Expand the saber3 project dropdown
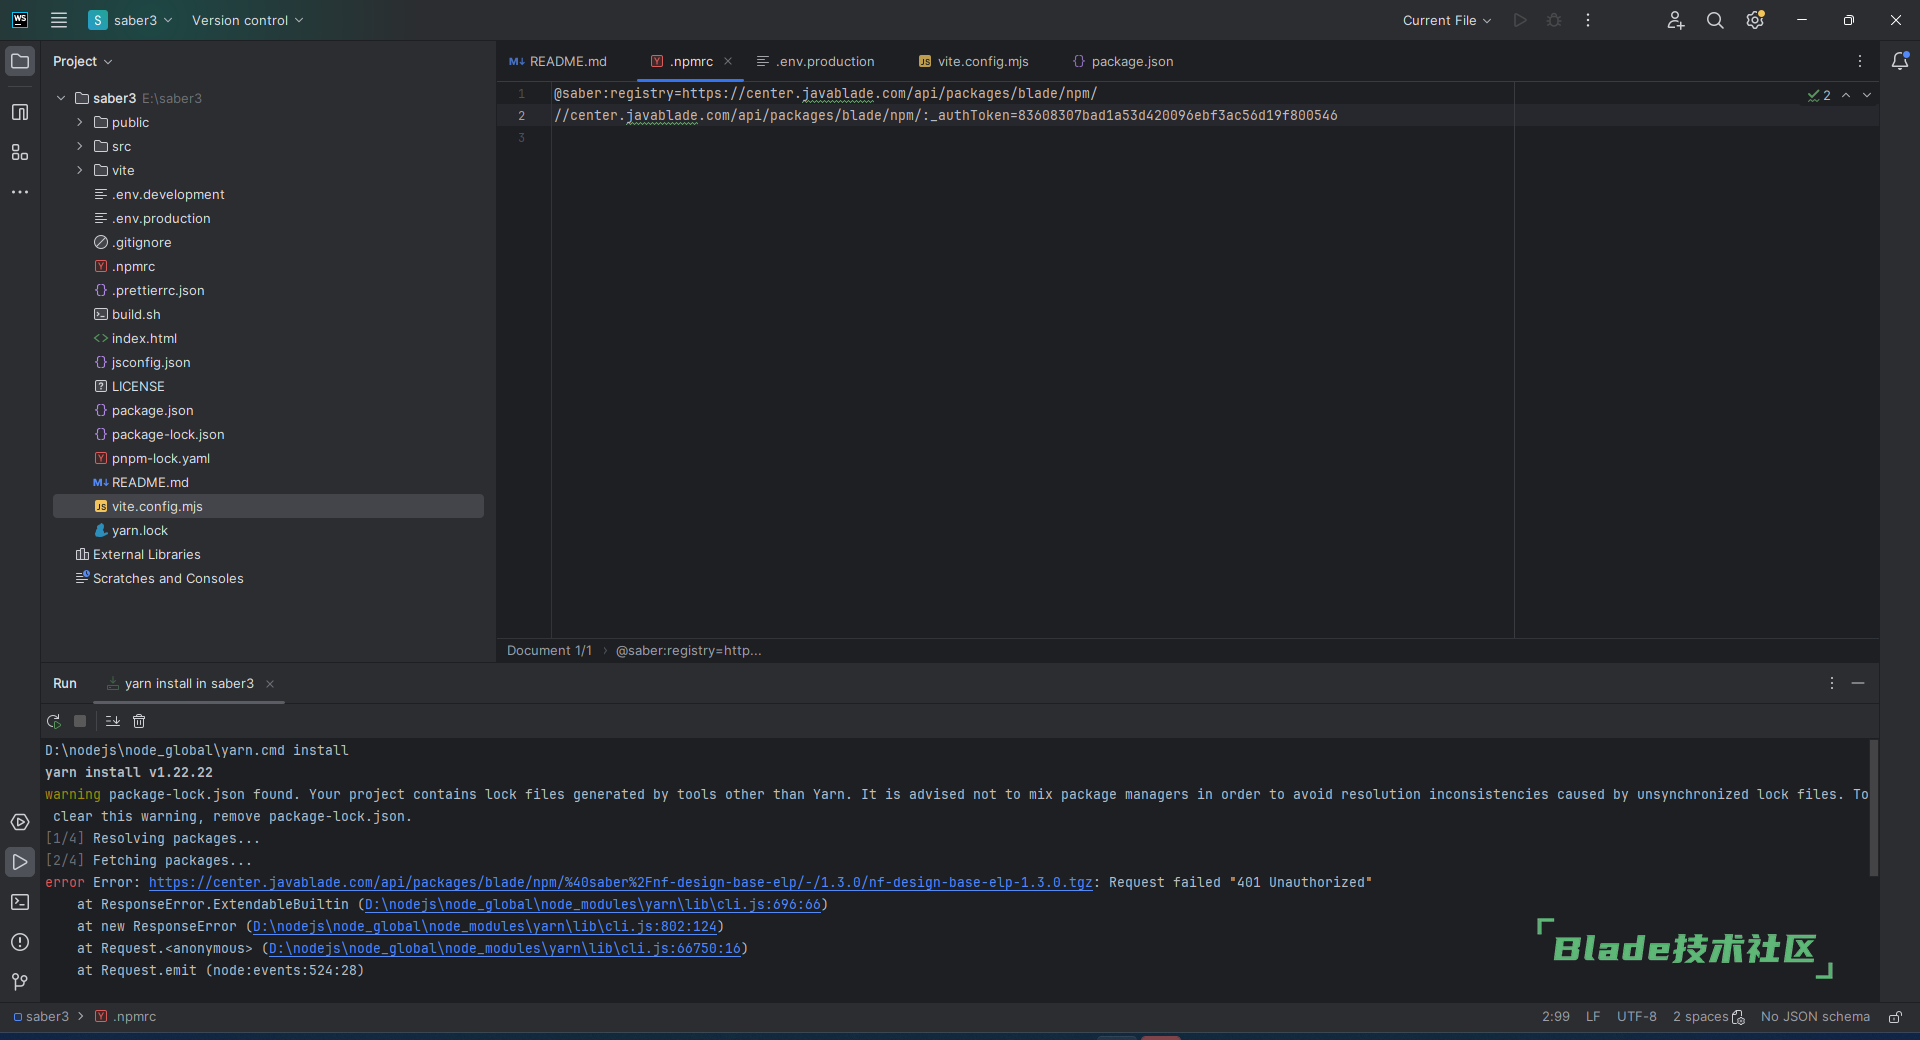The width and height of the screenshot is (1920, 1040). click(131, 20)
